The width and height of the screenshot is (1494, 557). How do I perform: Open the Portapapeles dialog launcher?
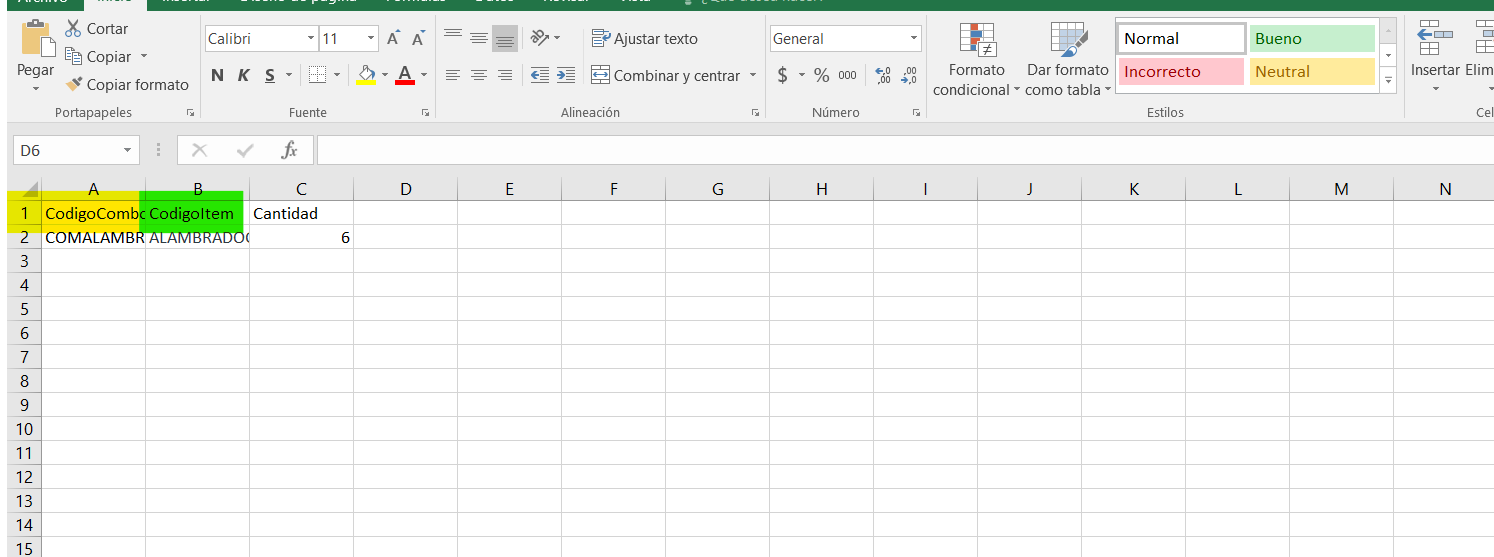pyautogui.click(x=190, y=113)
